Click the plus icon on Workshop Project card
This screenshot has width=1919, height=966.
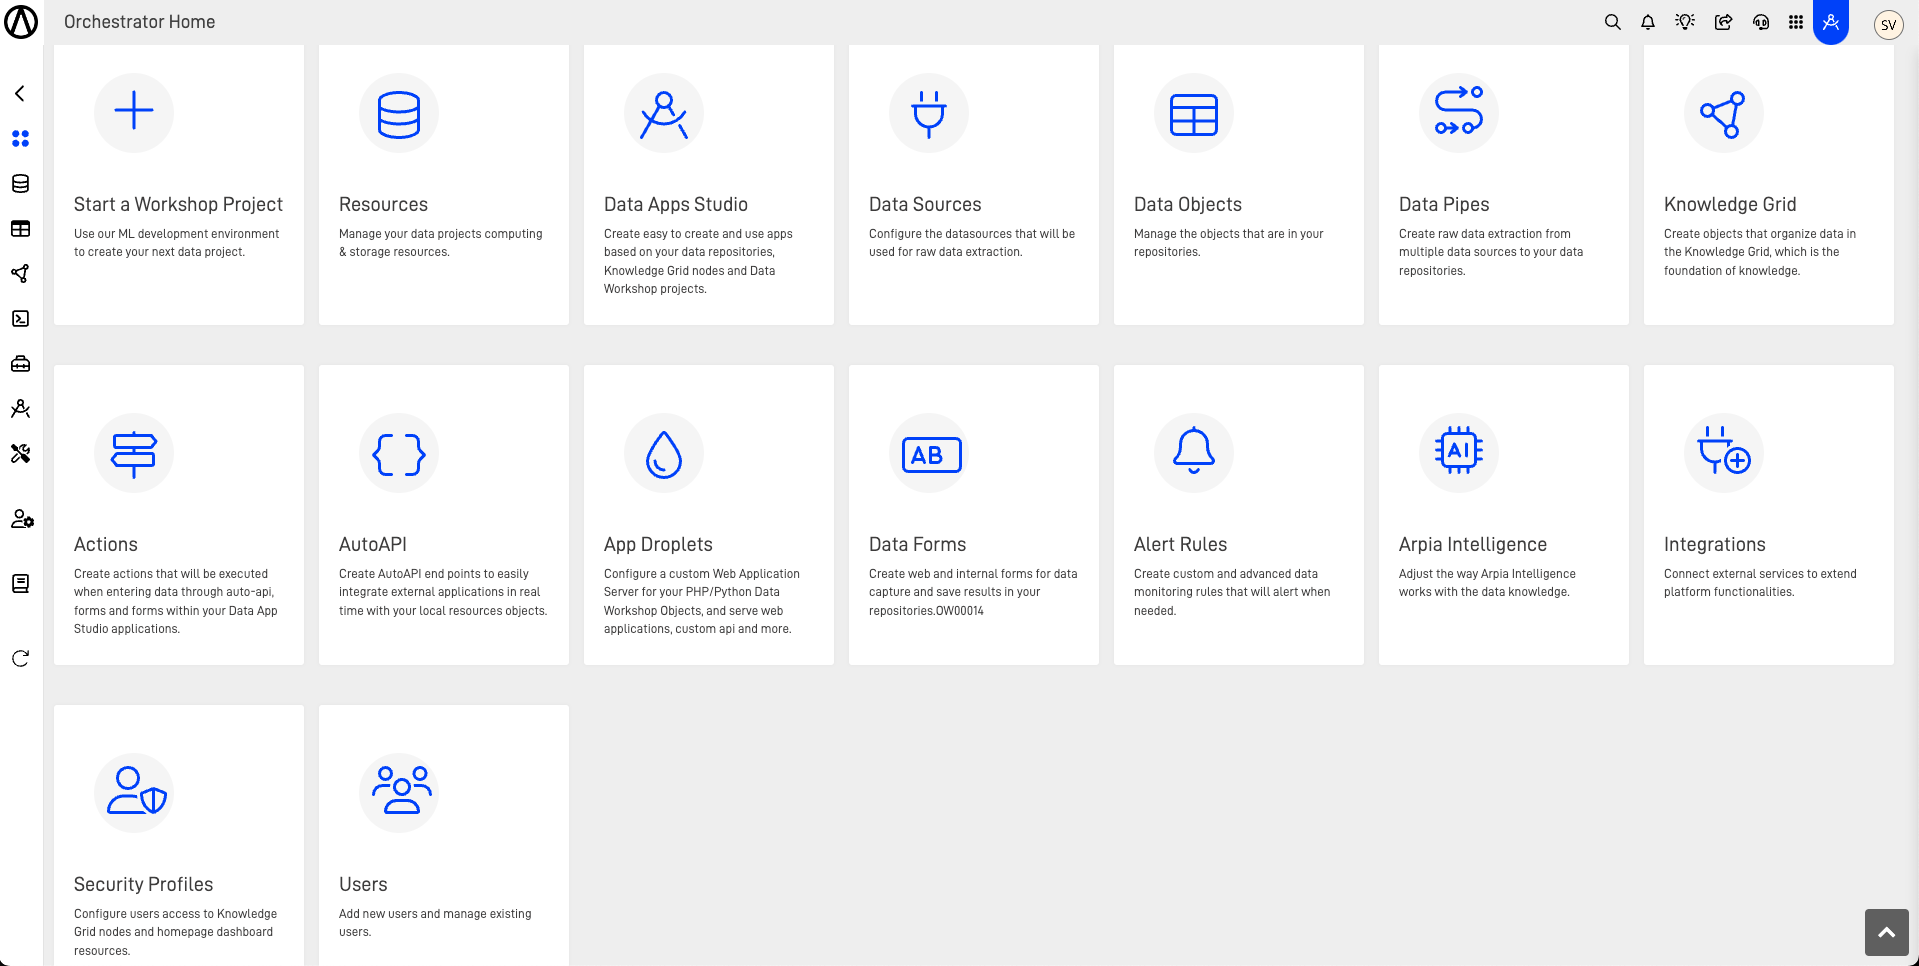[134, 112]
